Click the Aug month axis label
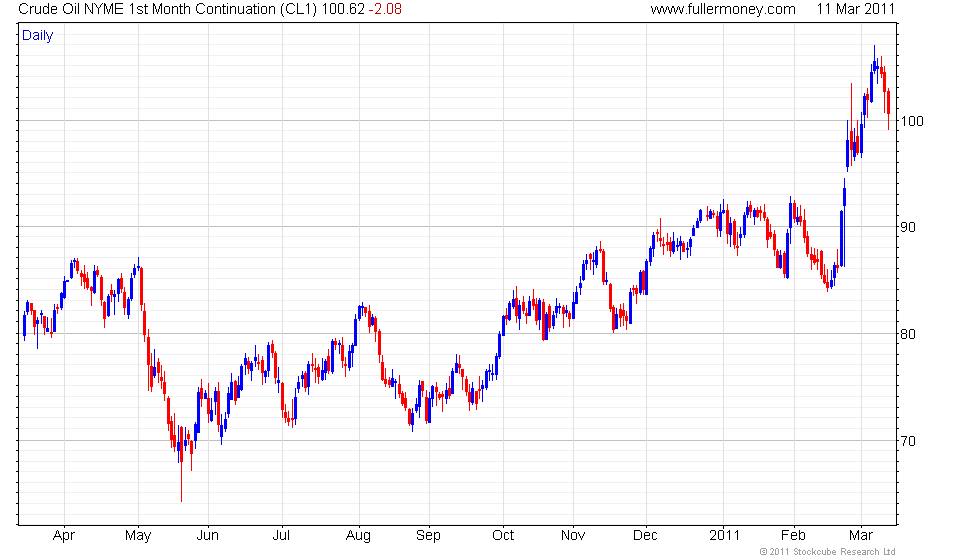 358,536
